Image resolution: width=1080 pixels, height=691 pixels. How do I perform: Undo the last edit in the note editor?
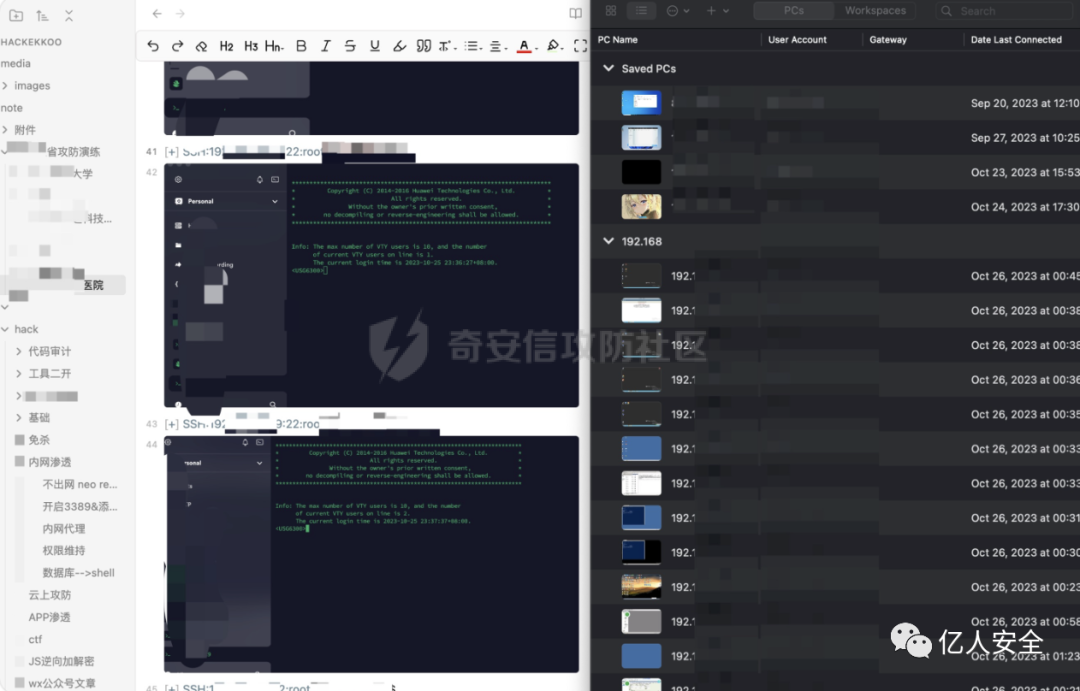coord(153,46)
